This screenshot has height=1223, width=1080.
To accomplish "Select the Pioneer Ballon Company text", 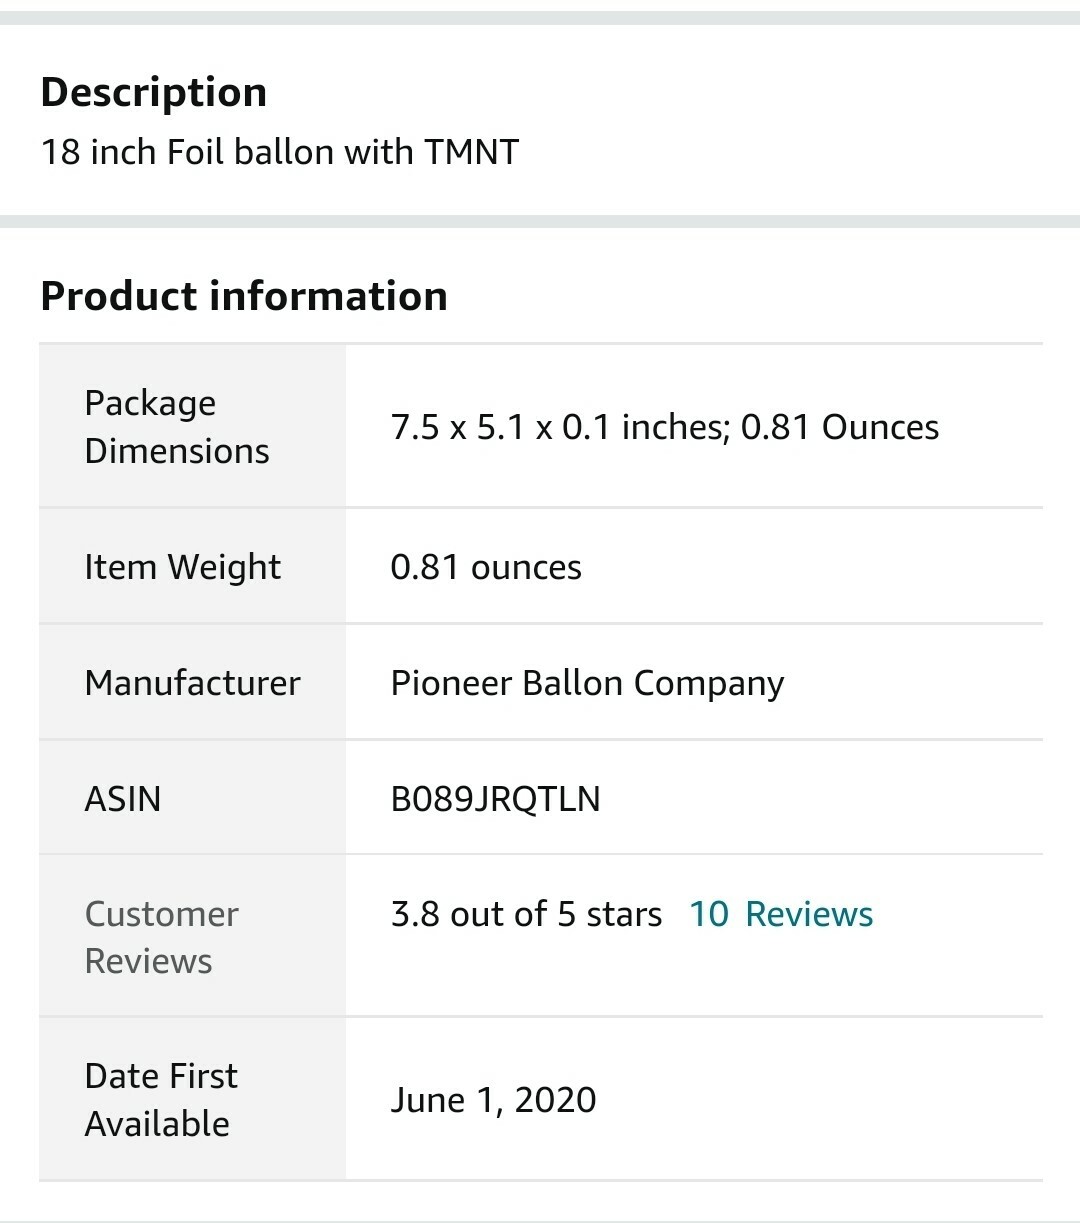I will point(587,683).
